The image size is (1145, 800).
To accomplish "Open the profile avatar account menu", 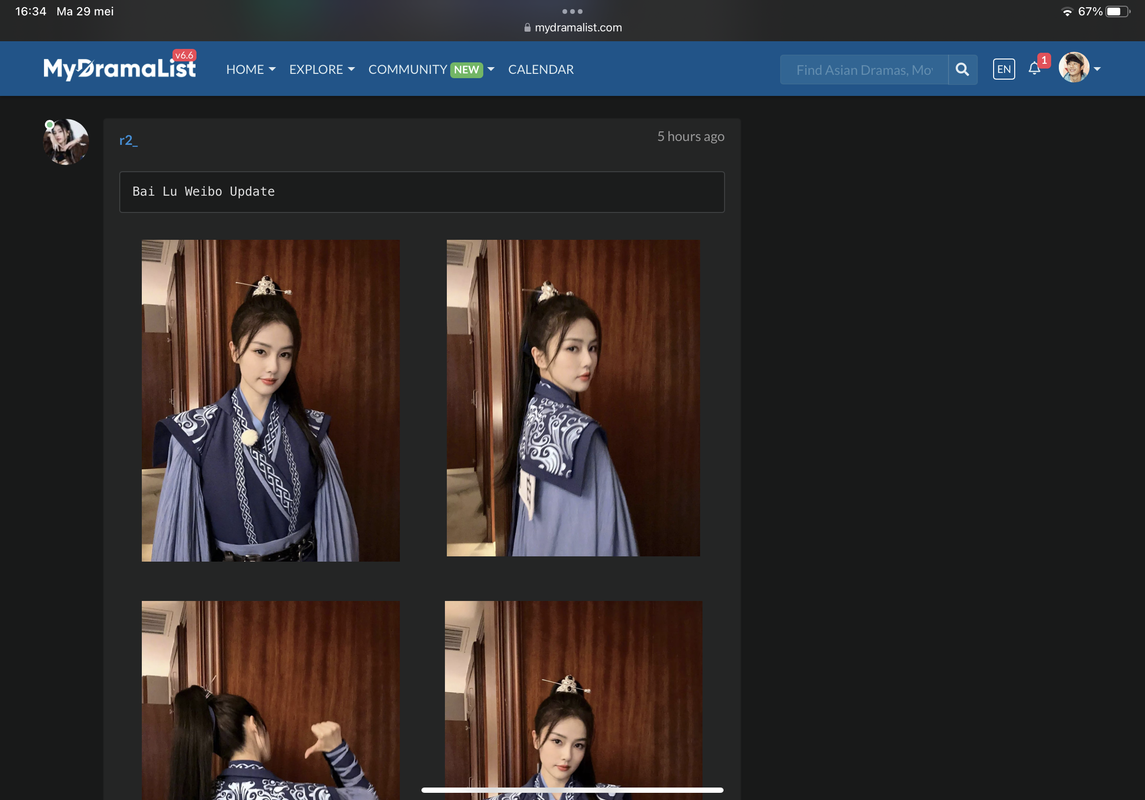I will [1079, 68].
